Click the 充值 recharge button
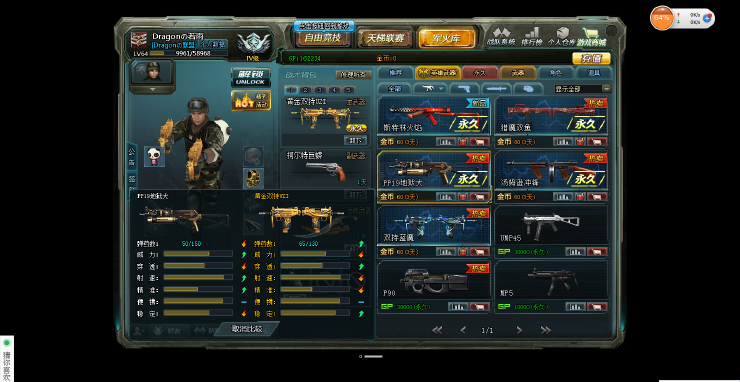The height and width of the screenshot is (382, 740). [591, 59]
